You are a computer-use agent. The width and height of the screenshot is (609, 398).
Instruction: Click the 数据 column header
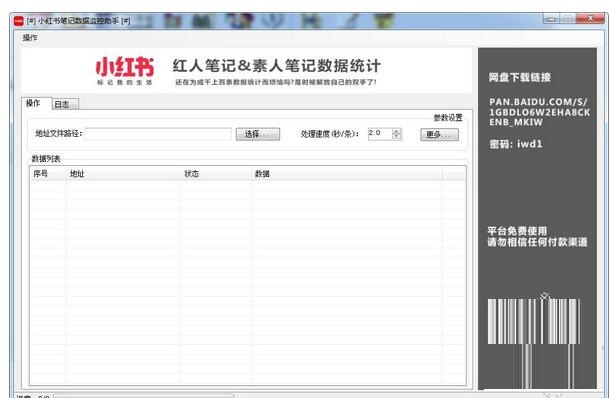[x=347, y=174]
